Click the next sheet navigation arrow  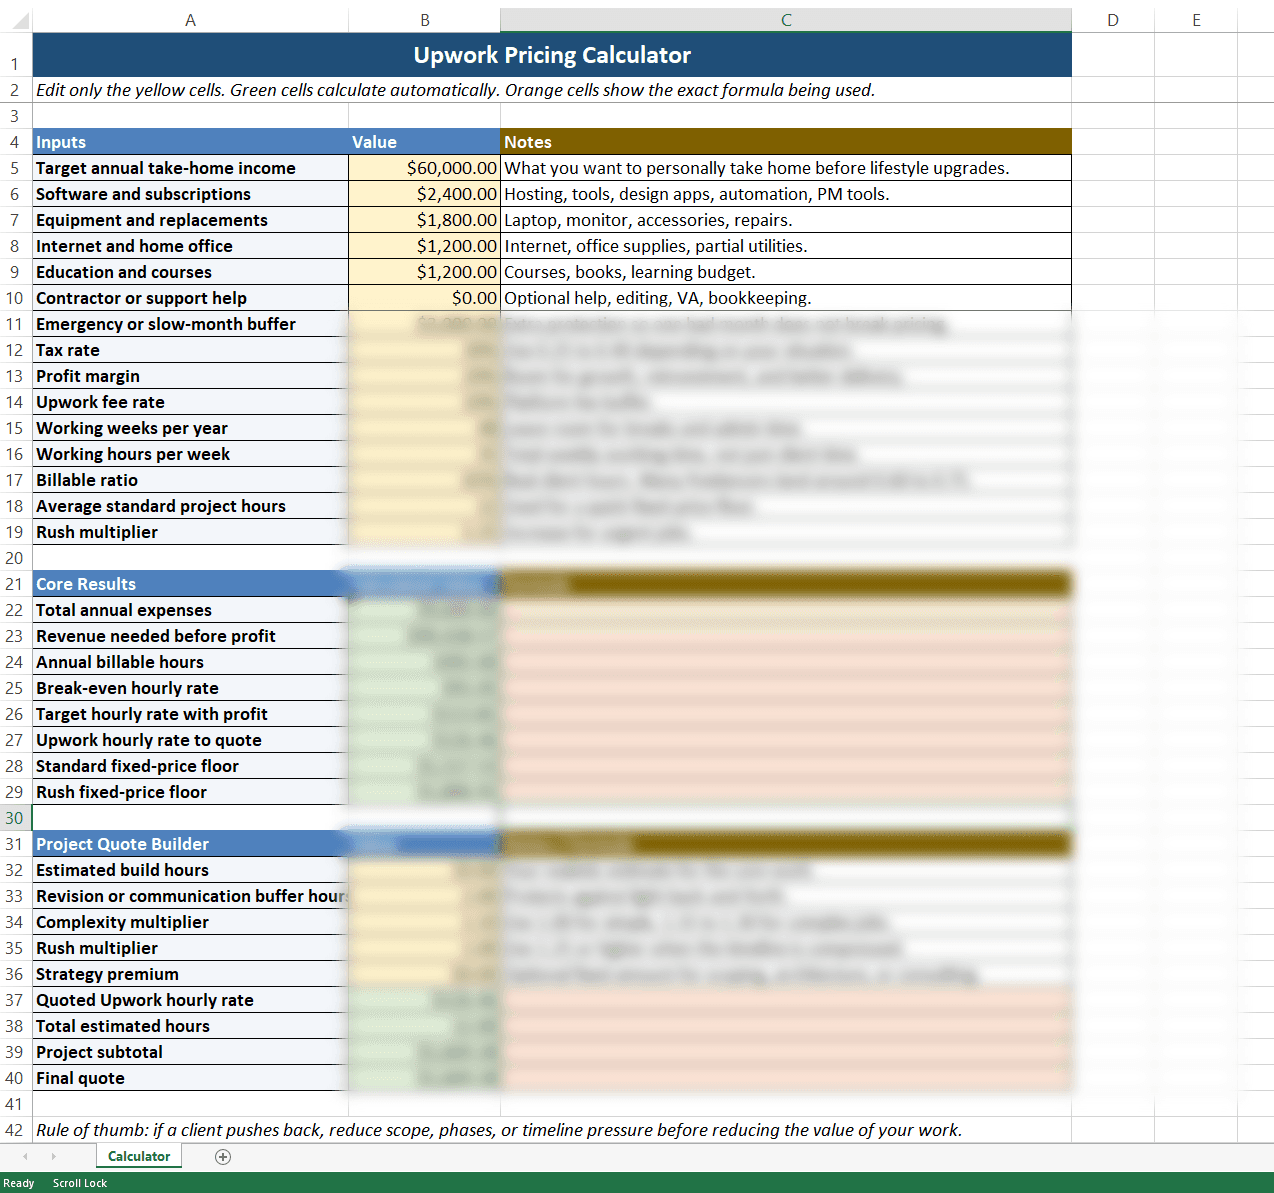click(x=56, y=1157)
